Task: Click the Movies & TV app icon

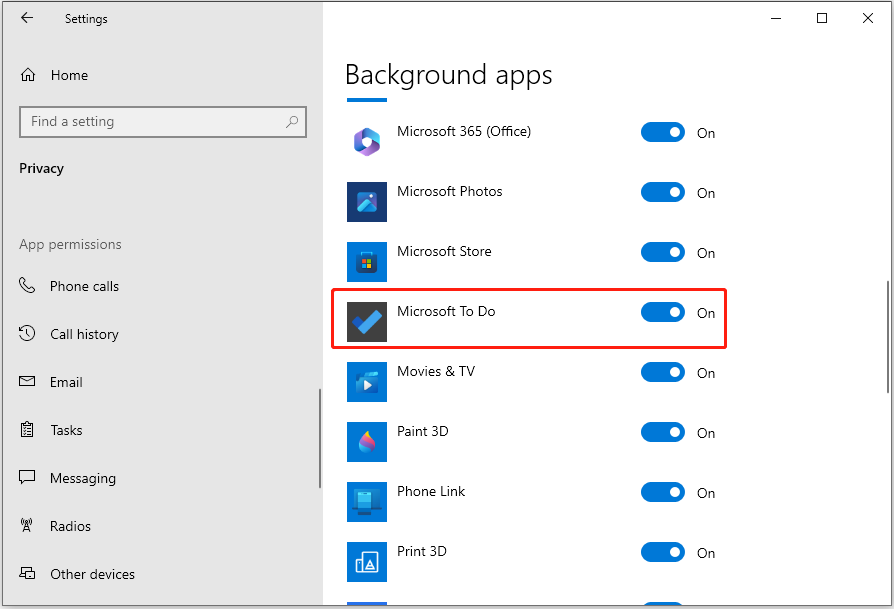Action: pyautogui.click(x=367, y=381)
